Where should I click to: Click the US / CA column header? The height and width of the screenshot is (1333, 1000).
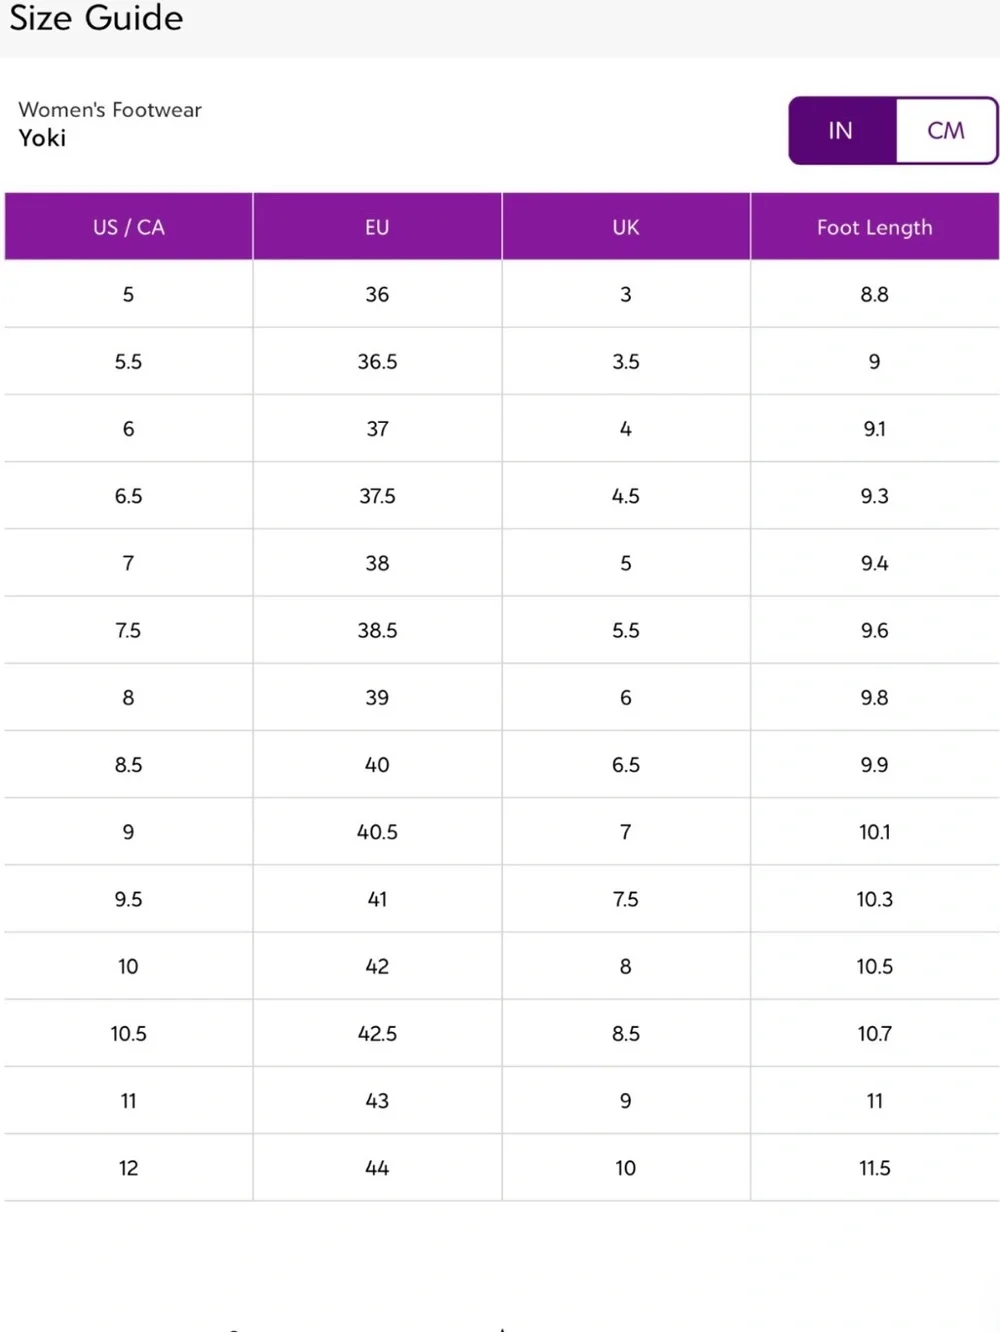tap(129, 227)
